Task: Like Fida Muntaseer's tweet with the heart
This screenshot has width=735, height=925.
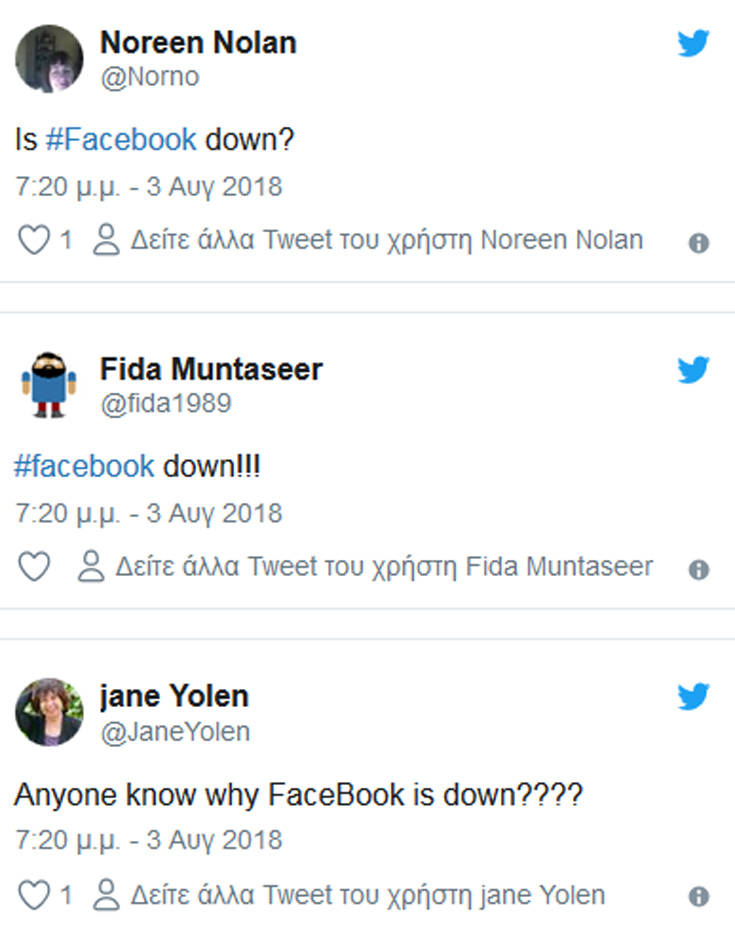Action: coord(34,567)
